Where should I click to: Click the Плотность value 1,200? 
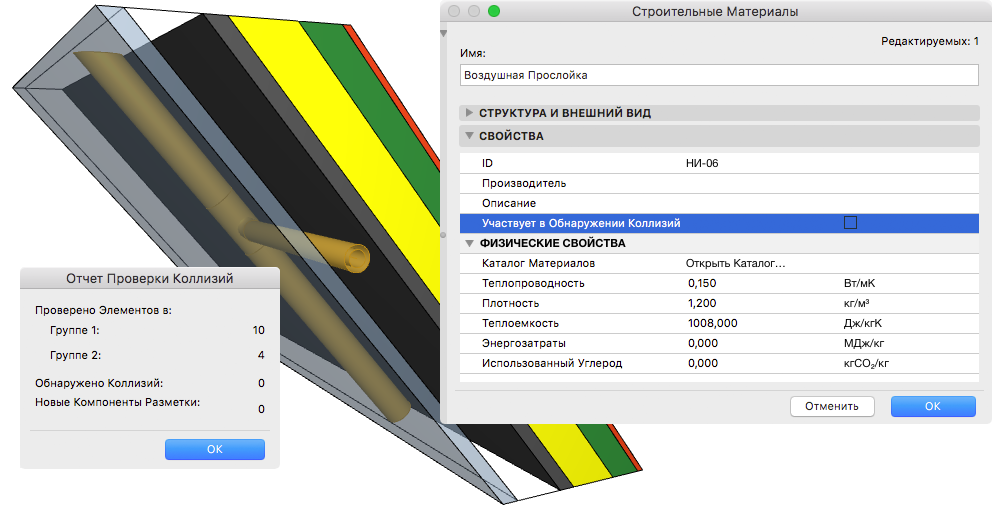click(702, 304)
